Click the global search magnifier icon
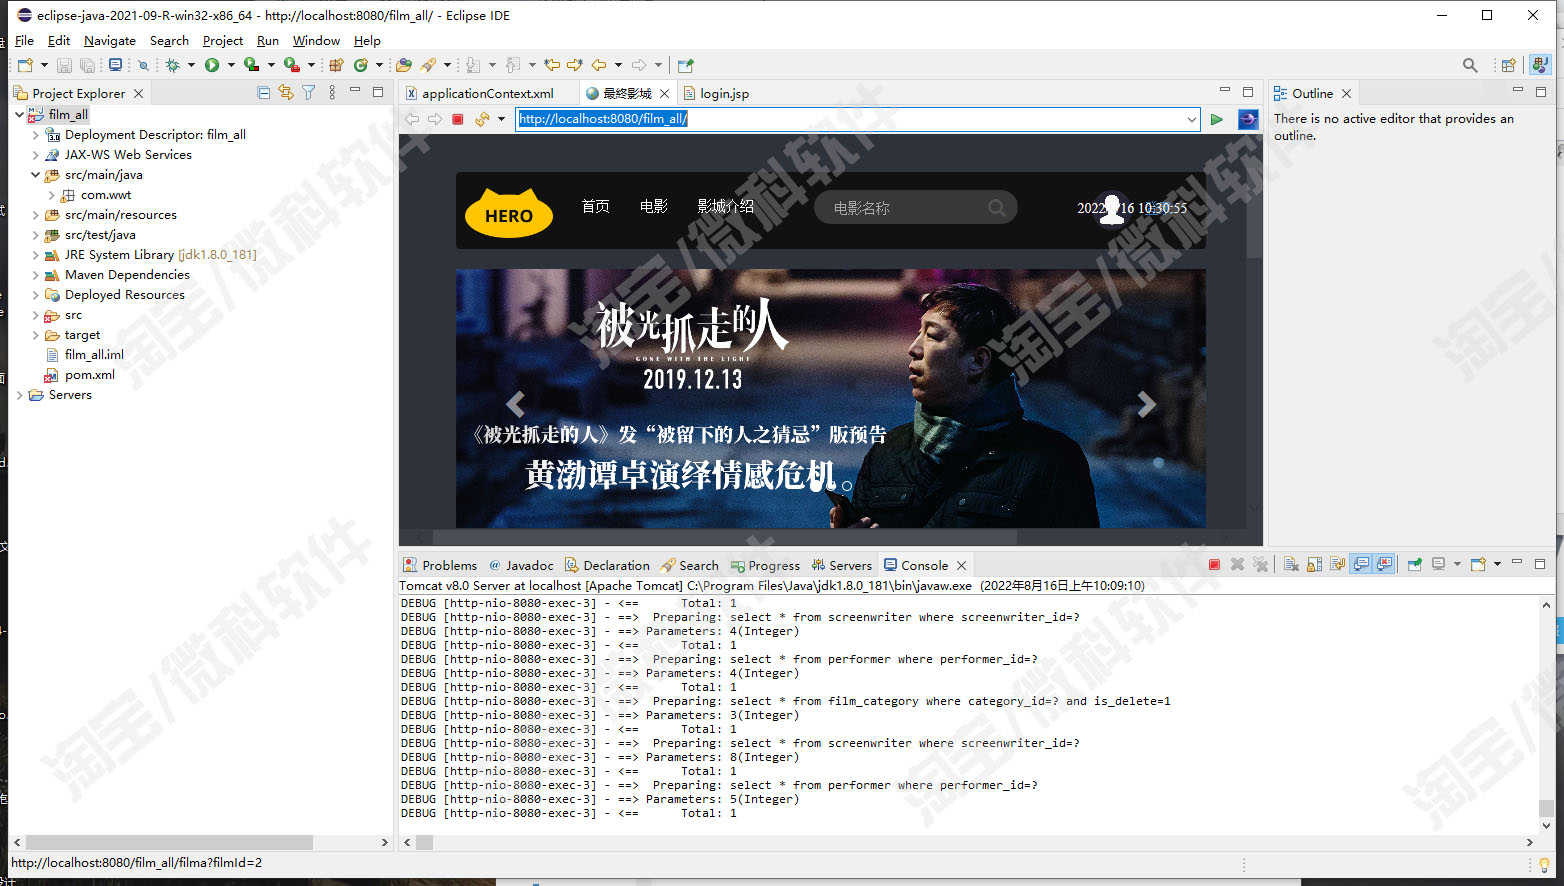This screenshot has width=1564, height=886. coord(1470,65)
